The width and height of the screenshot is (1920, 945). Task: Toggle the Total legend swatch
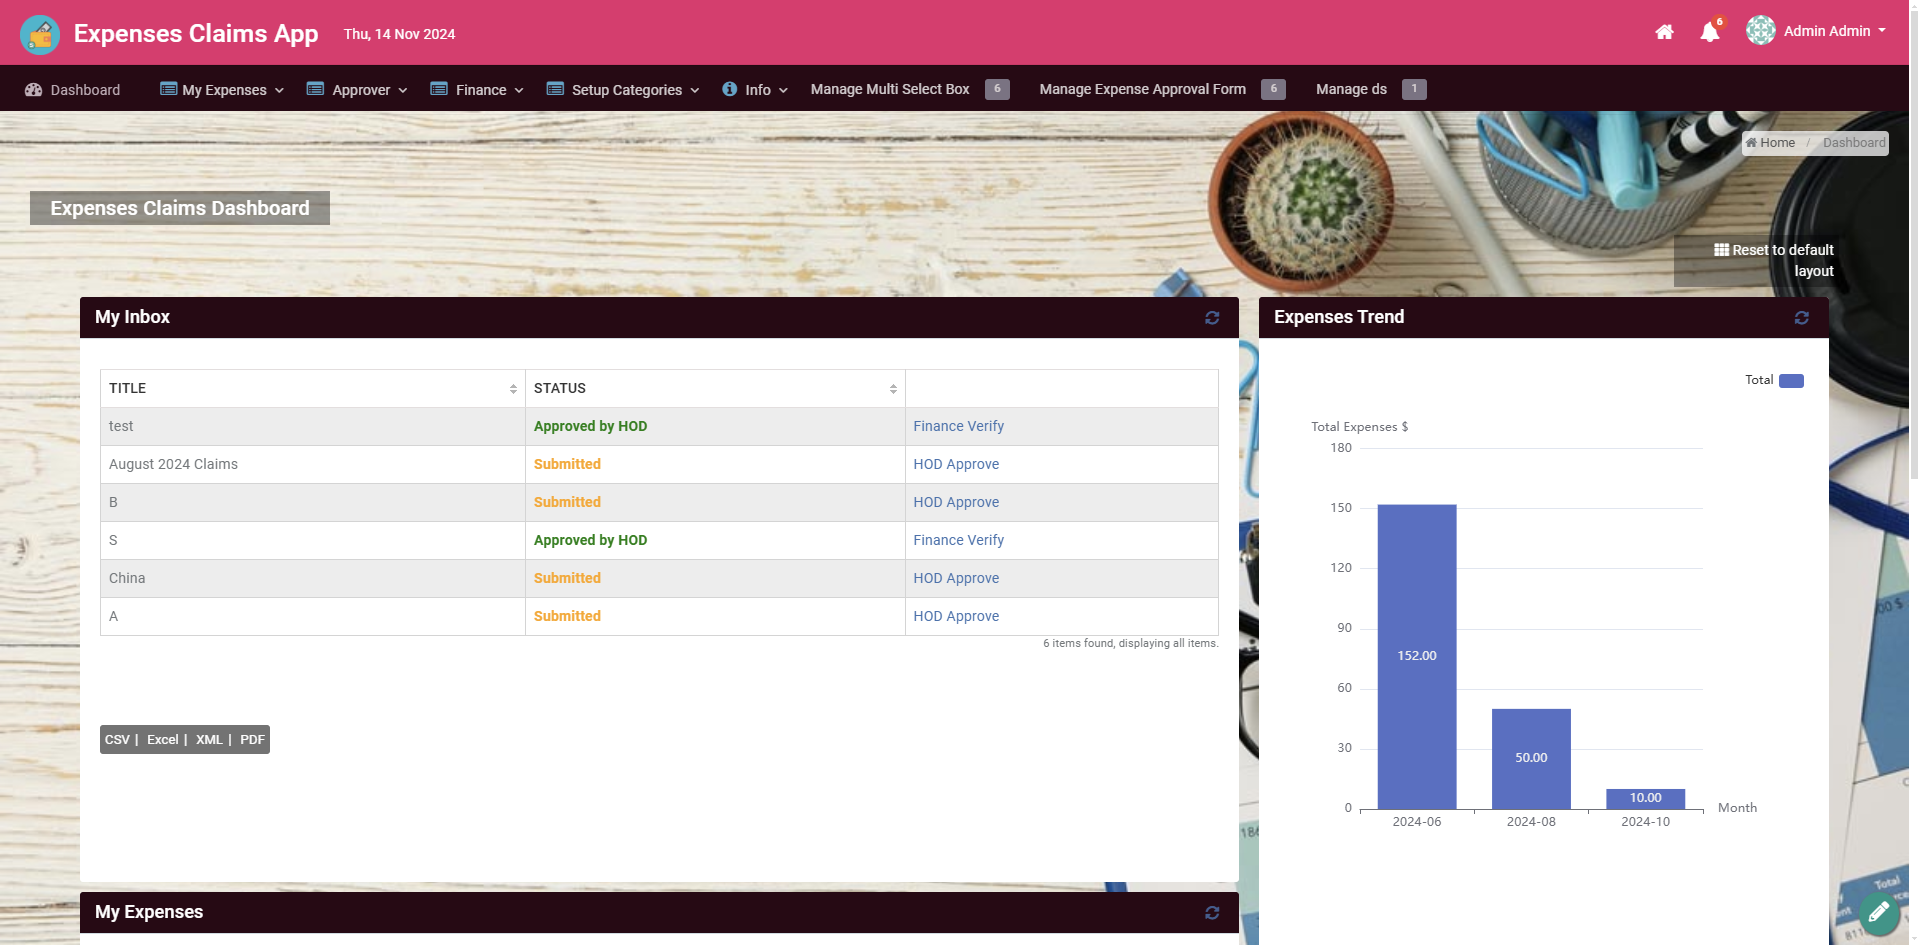[x=1791, y=381]
